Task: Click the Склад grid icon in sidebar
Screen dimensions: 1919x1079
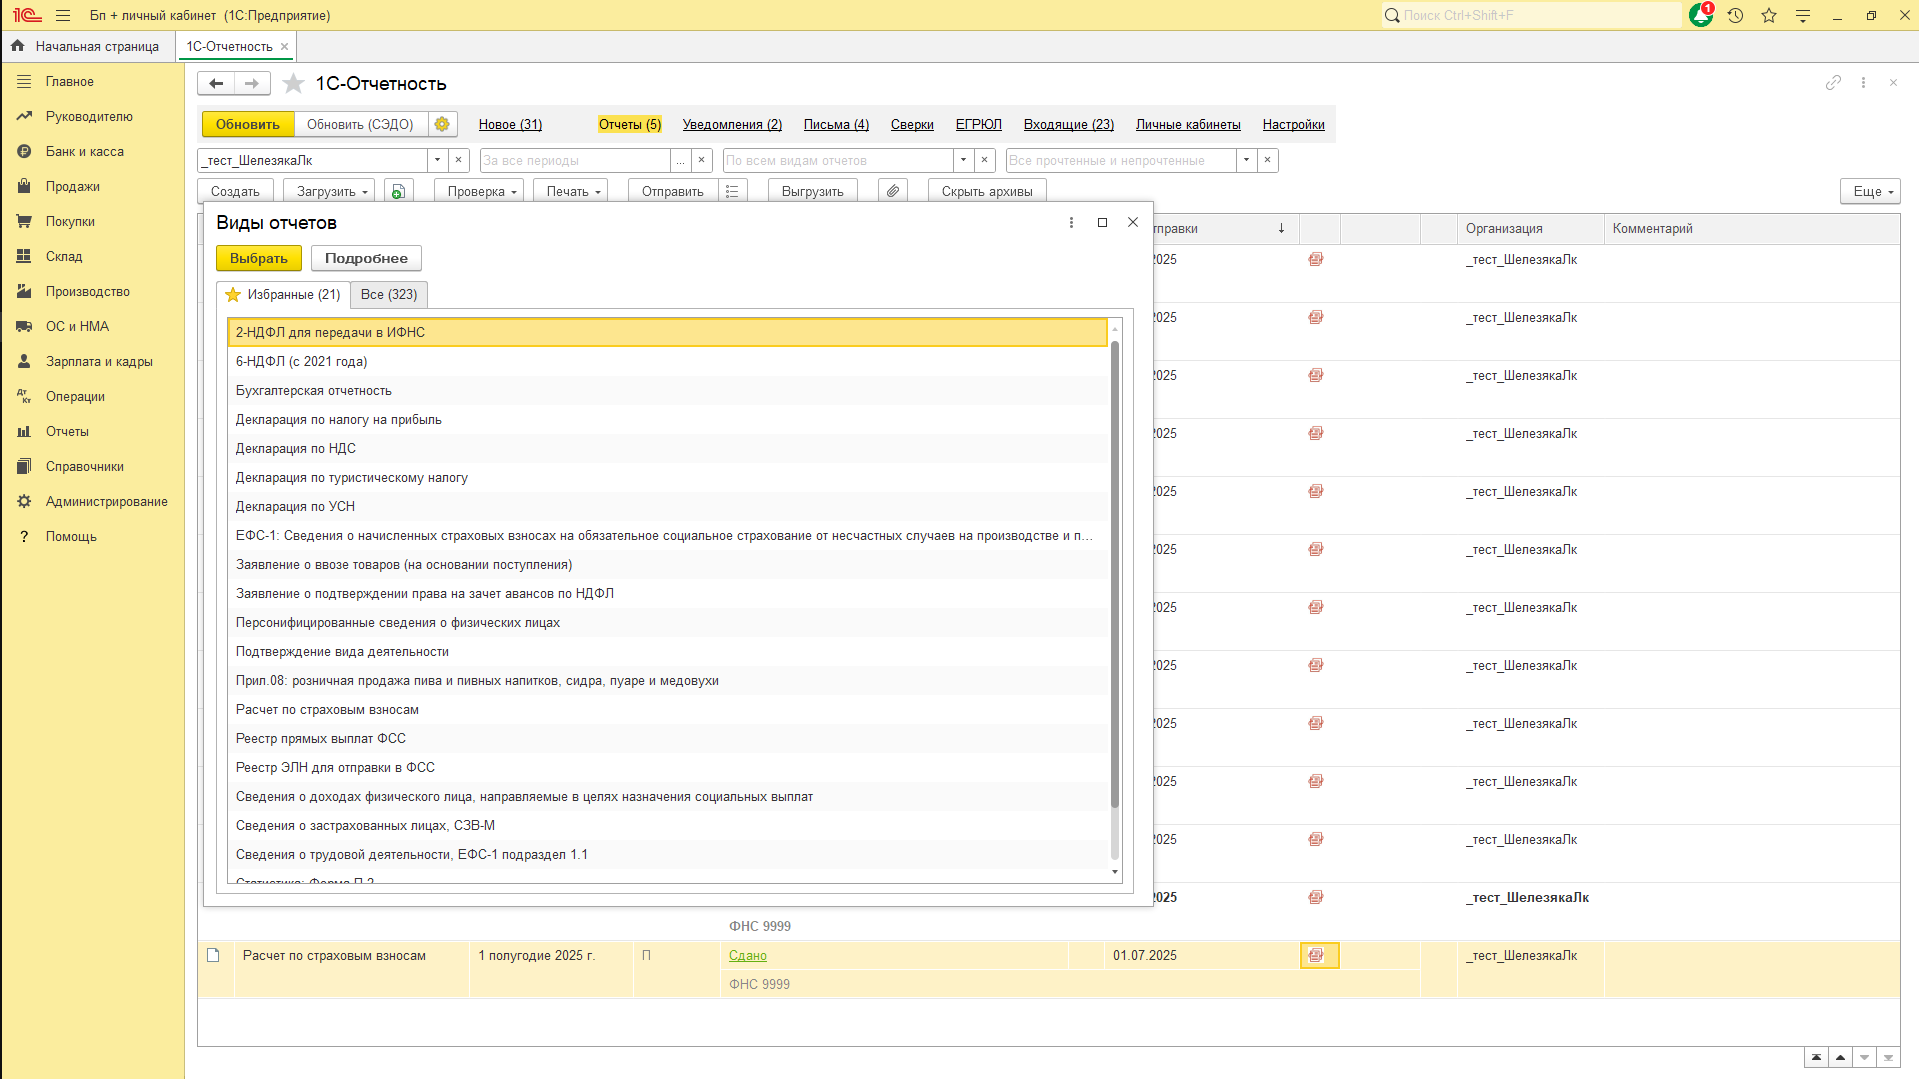Action: 24,256
